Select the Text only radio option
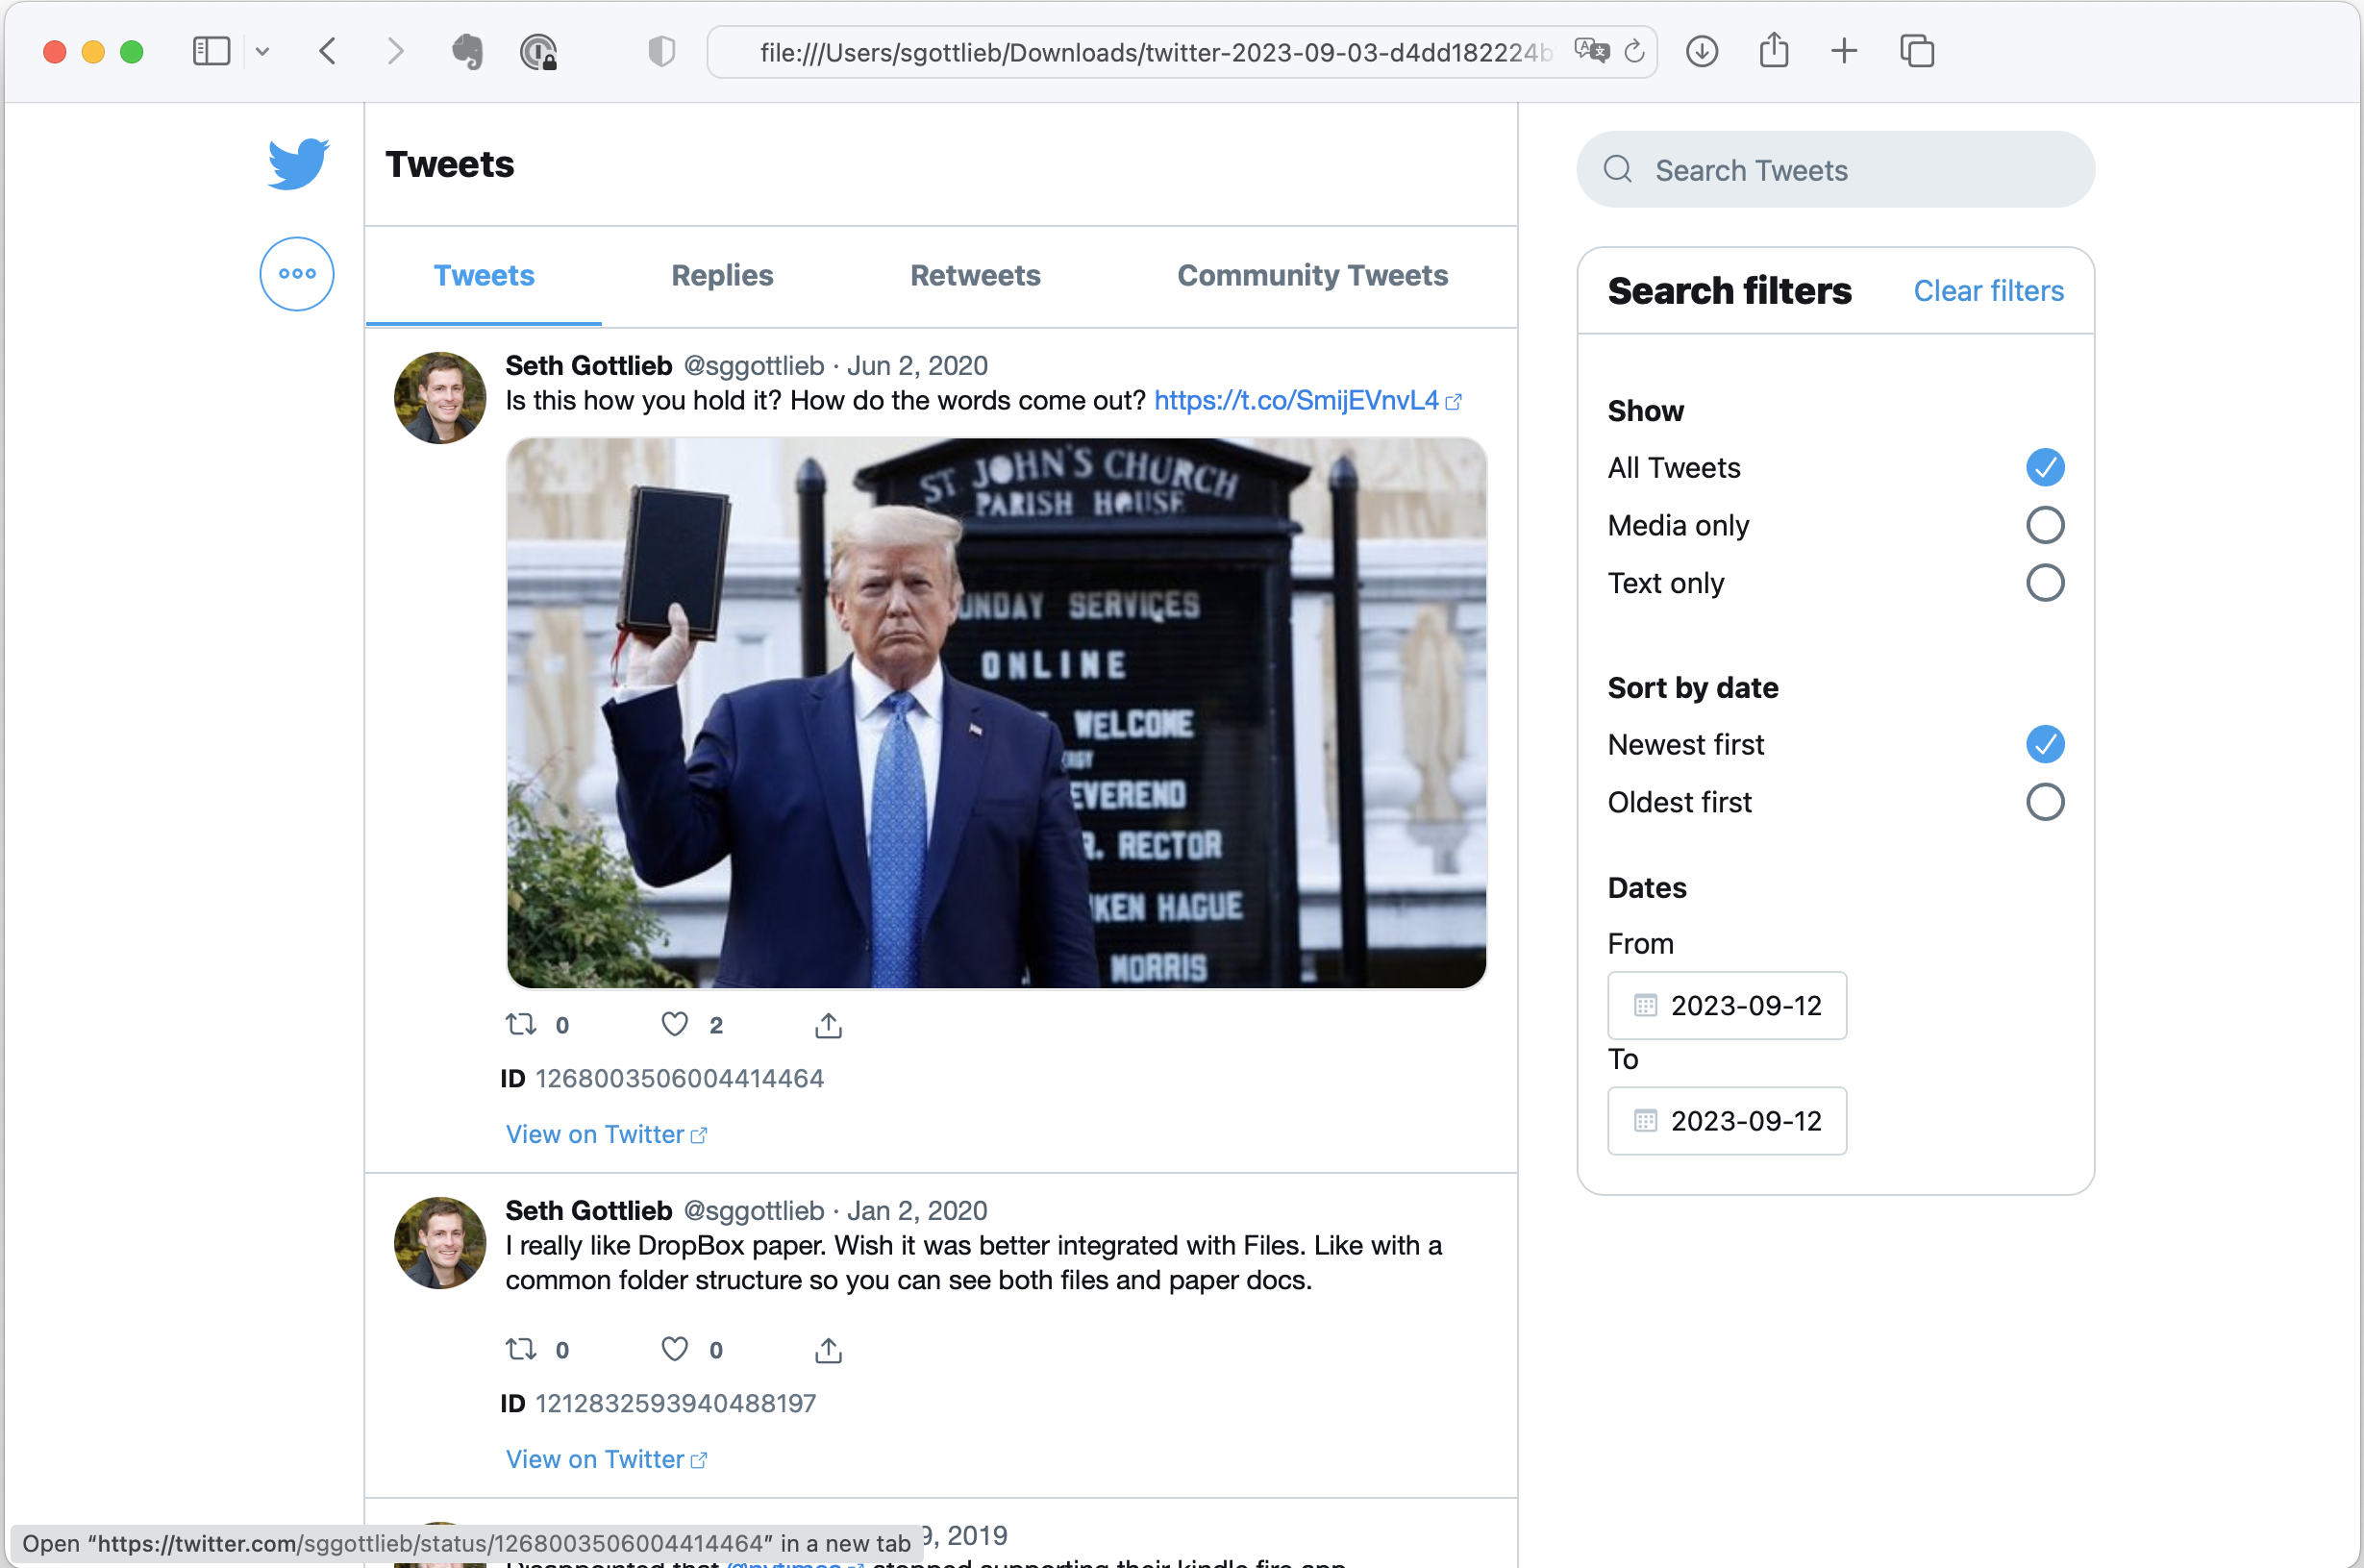Viewport: 2364px width, 1568px height. point(2045,583)
